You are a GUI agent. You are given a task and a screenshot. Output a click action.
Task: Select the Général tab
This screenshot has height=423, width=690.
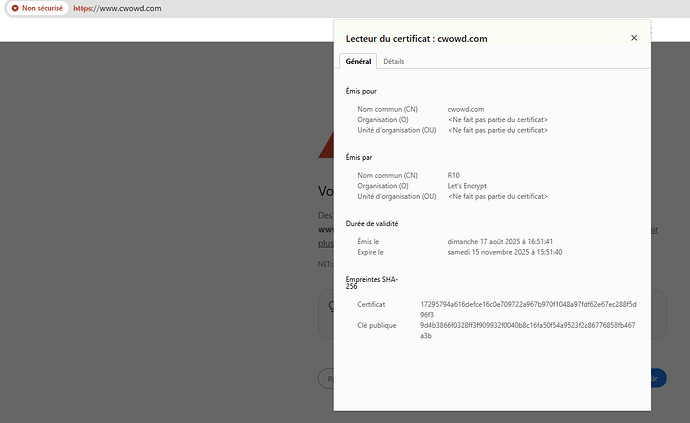358,61
